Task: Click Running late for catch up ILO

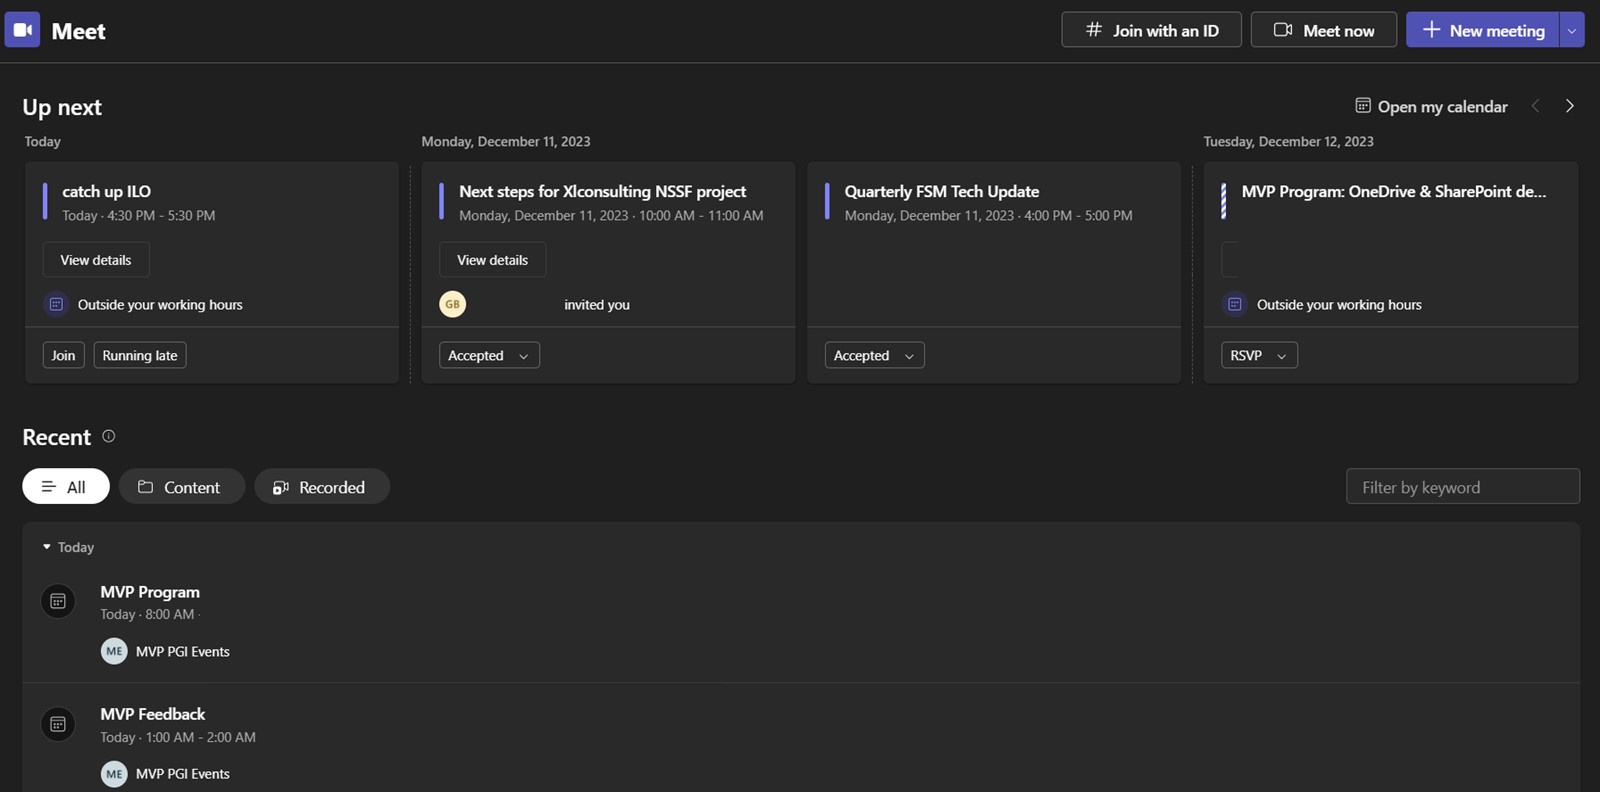Action: 140,355
